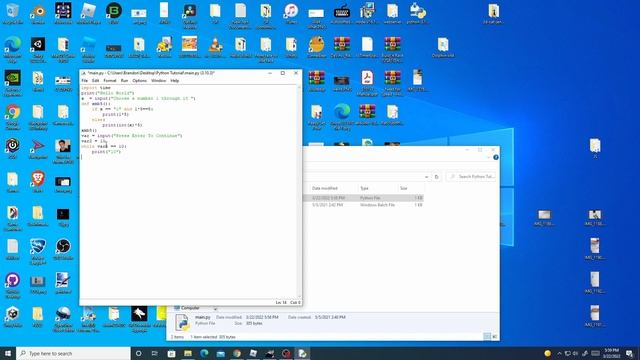Viewport: 640px width, 360px height.
Task: Click the refresh button in Explorer address bar
Action: pyautogui.click(x=437, y=177)
